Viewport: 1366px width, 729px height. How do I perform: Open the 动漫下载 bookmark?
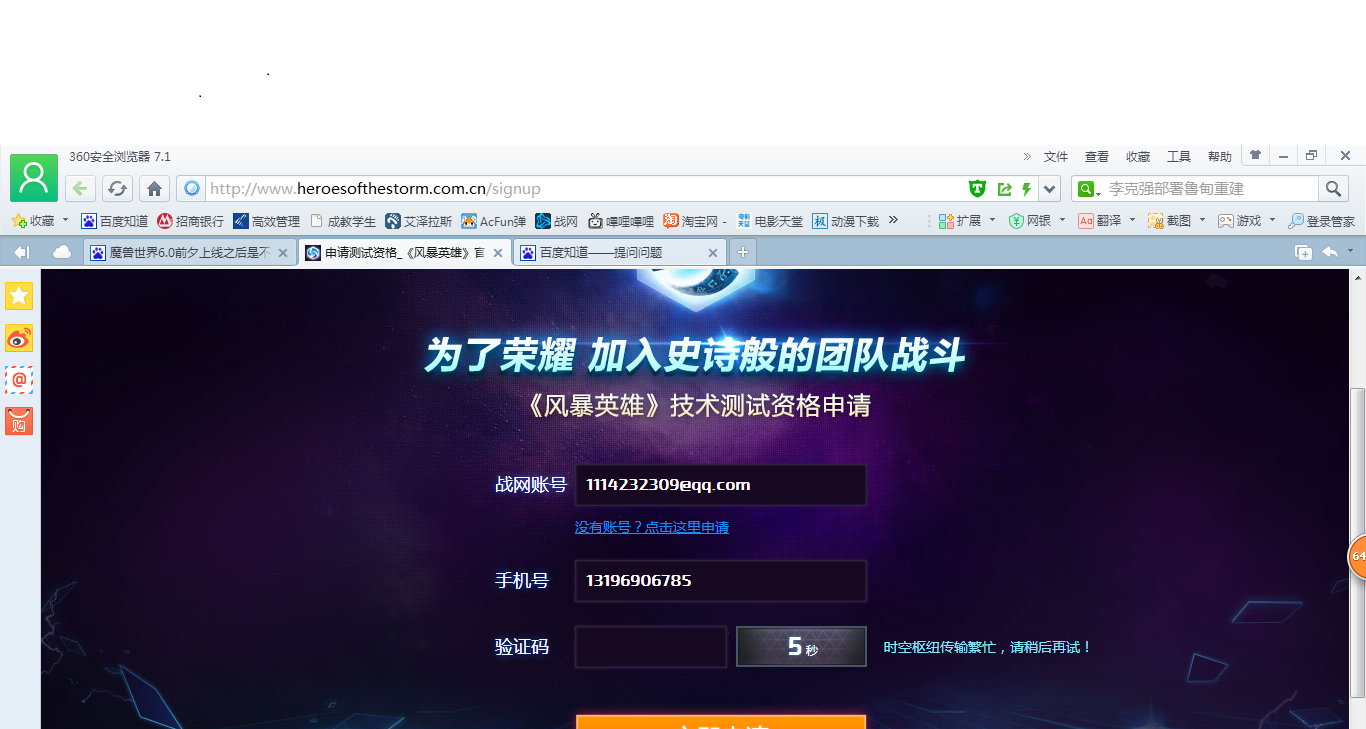click(x=846, y=221)
